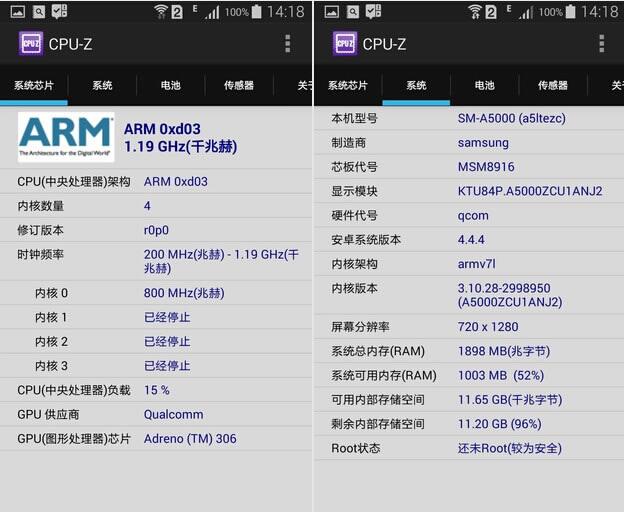Select the 内核 0 frequency row
This screenshot has width=624, height=512.
[x=156, y=293]
